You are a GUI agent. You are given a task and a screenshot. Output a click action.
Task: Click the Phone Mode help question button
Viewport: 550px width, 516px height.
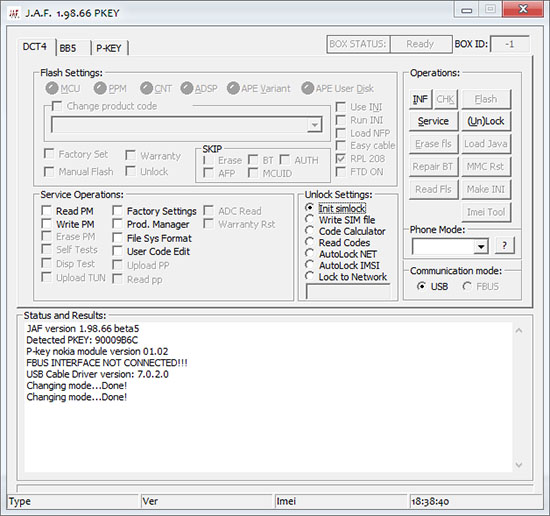pyautogui.click(x=504, y=245)
